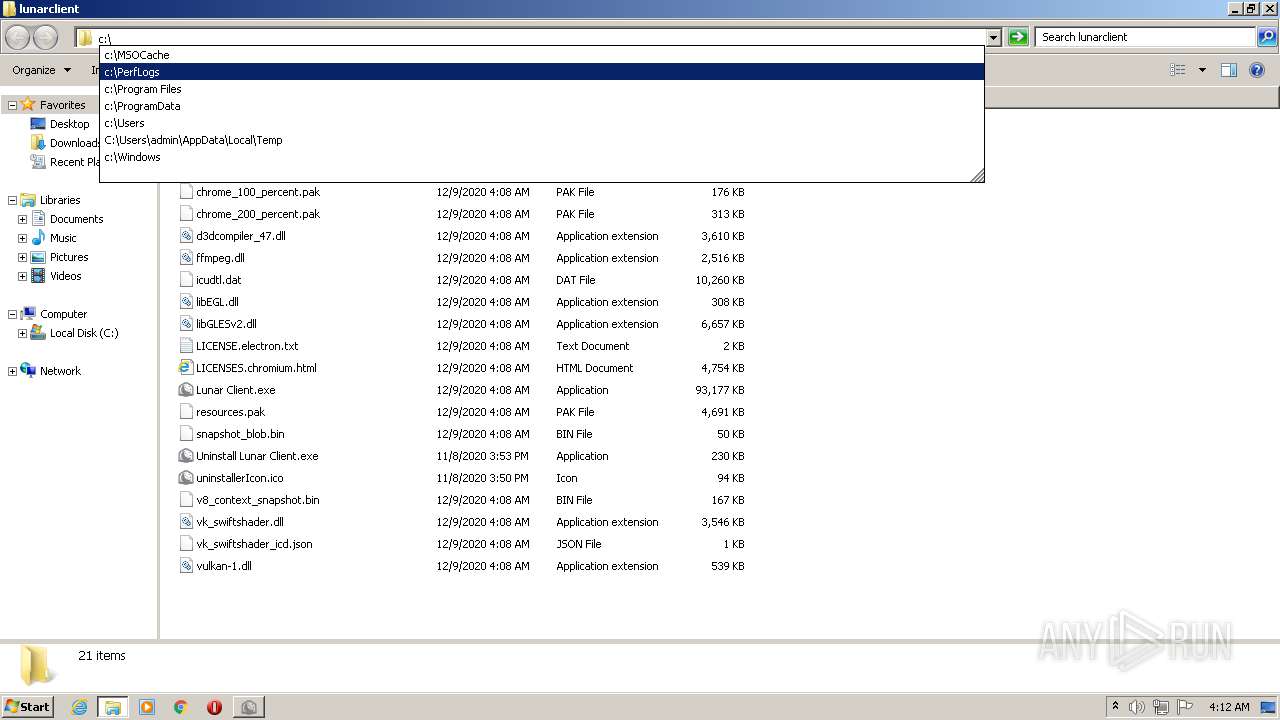Expand the Pictures library node
1280x720 pixels.
coord(22,257)
